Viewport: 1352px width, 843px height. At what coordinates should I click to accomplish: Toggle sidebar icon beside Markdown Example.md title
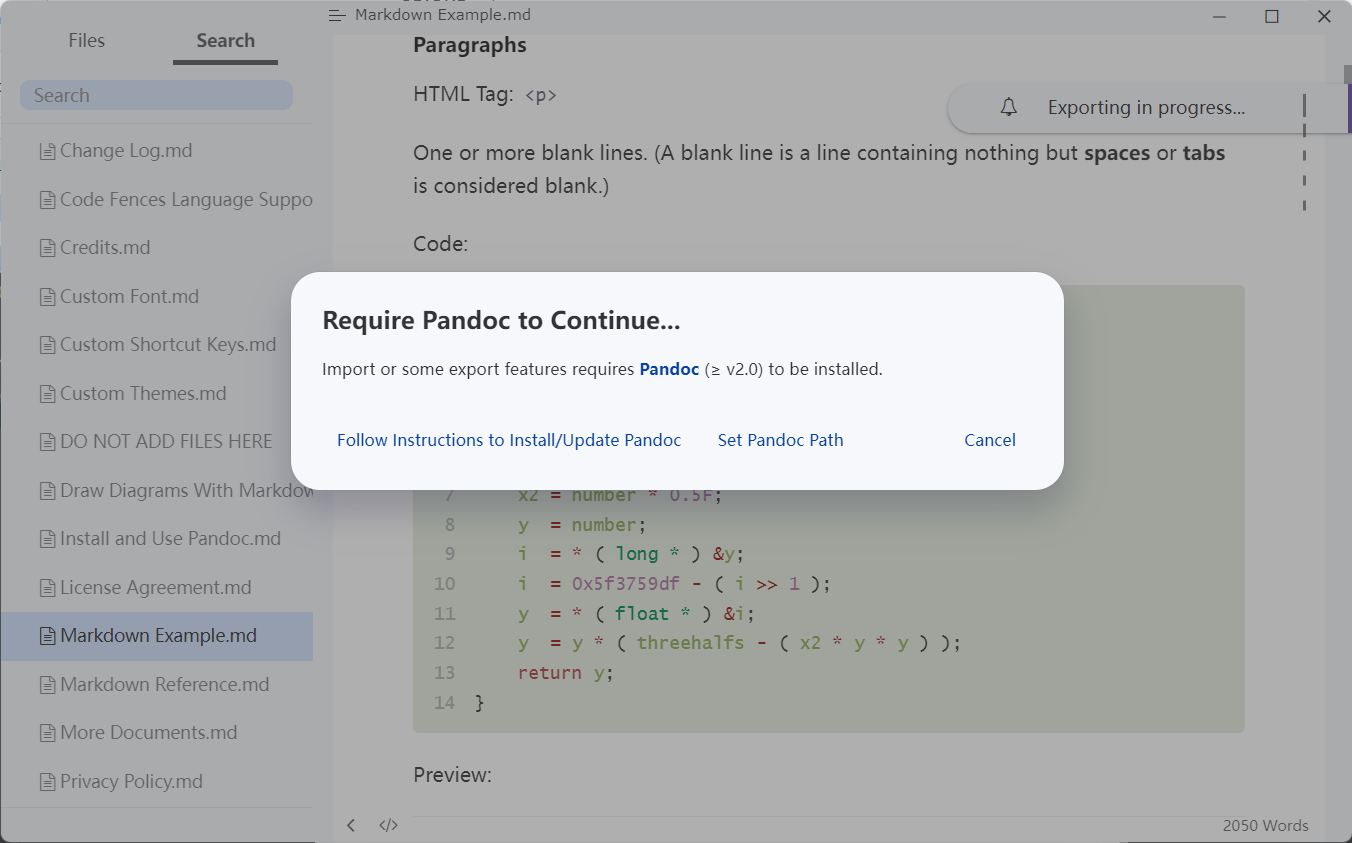point(337,16)
